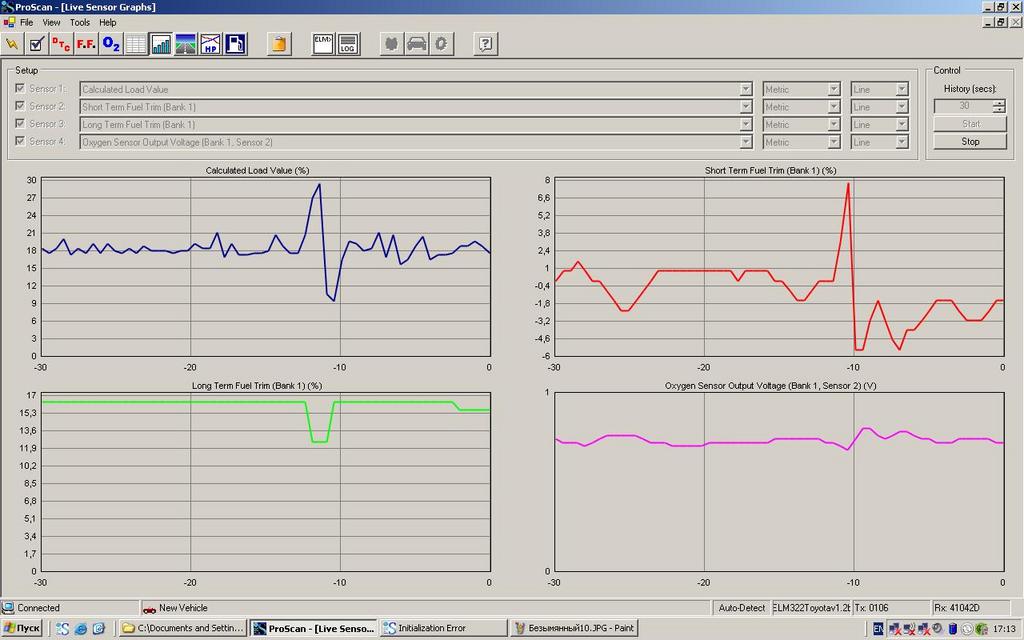
Task: Toggle the Sensor 1 checkbox
Action: pyautogui.click(x=21, y=89)
